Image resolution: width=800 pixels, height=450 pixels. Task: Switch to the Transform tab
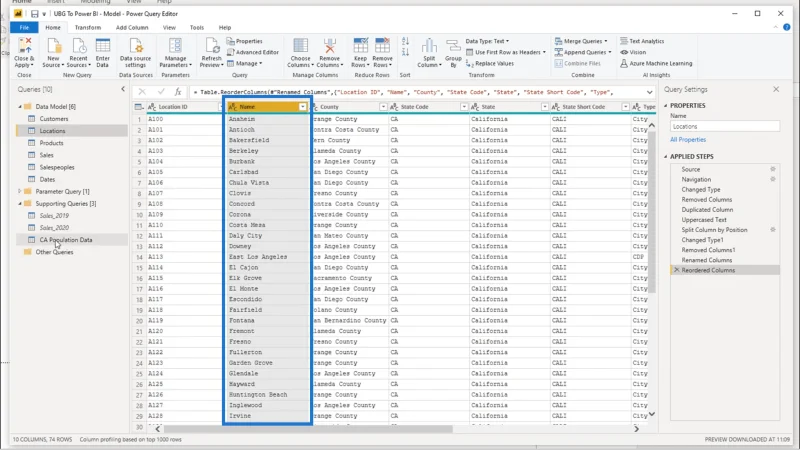[88, 28]
